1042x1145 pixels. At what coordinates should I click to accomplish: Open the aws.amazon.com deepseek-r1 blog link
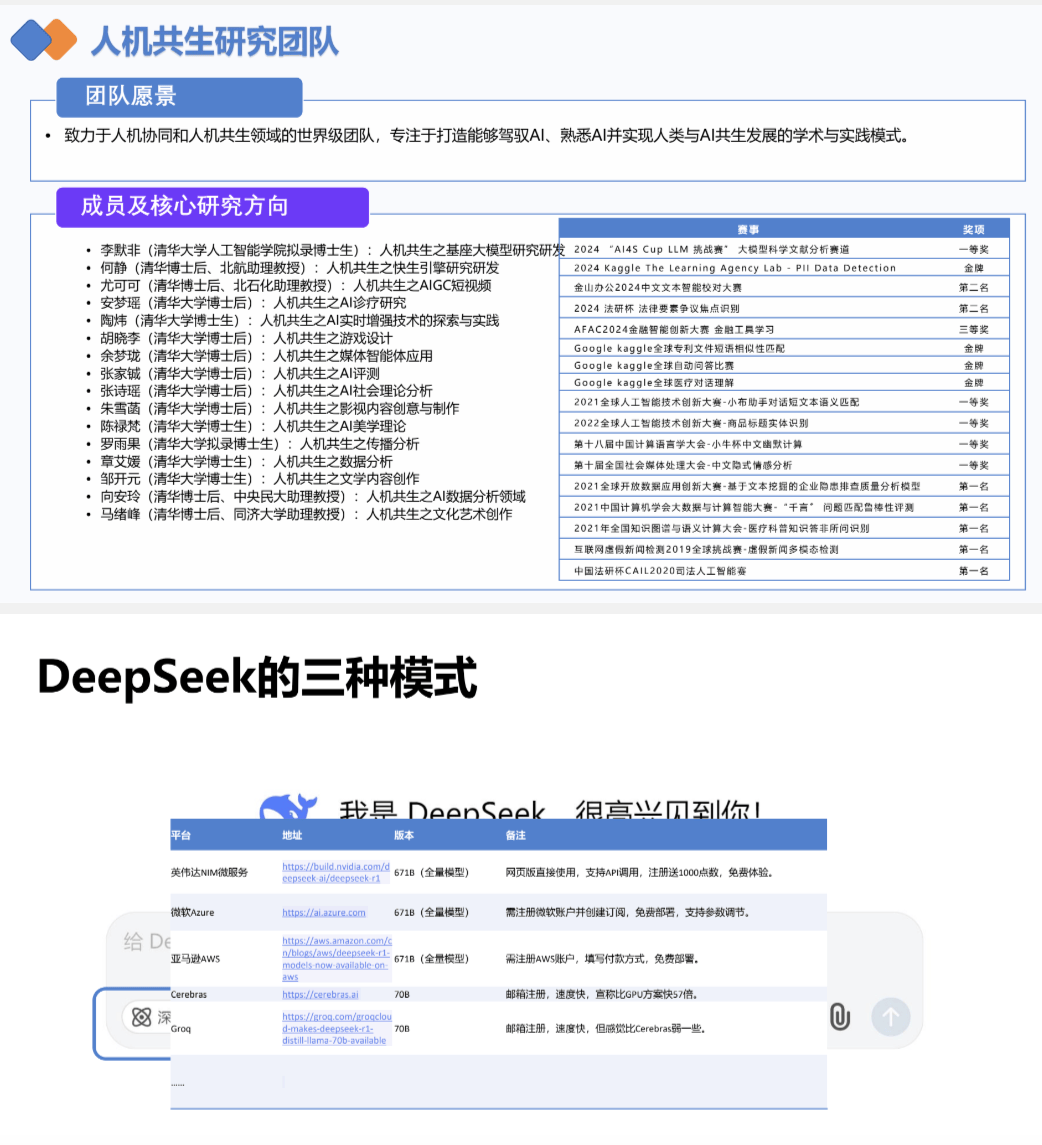point(337,959)
